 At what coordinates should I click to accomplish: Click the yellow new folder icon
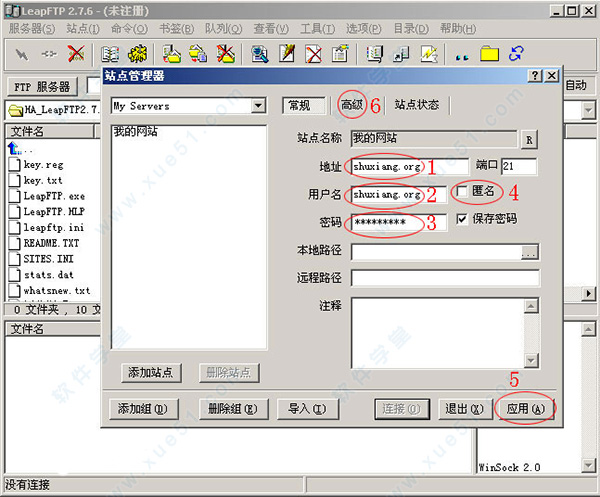tap(489, 54)
